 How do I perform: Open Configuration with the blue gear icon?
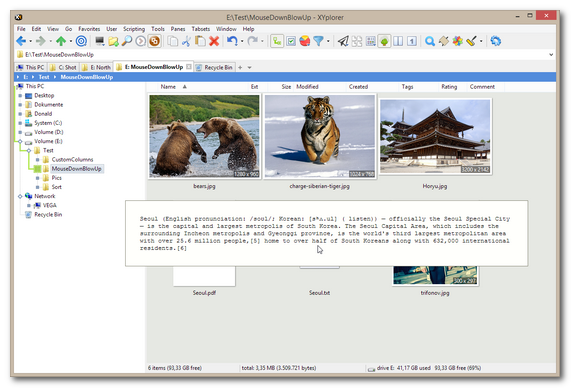pos(496,41)
